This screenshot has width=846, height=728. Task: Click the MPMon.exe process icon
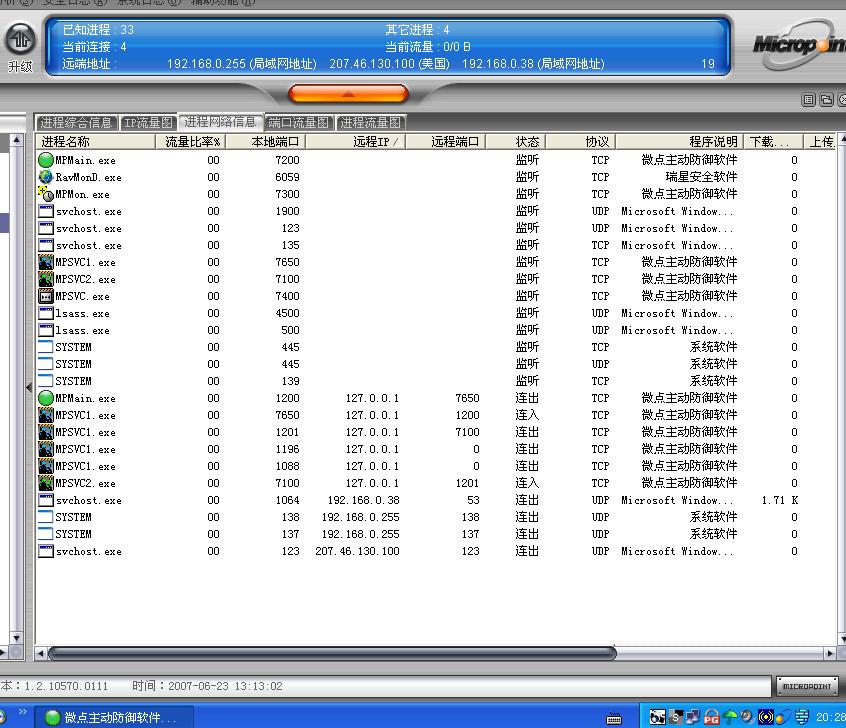(46, 194)
